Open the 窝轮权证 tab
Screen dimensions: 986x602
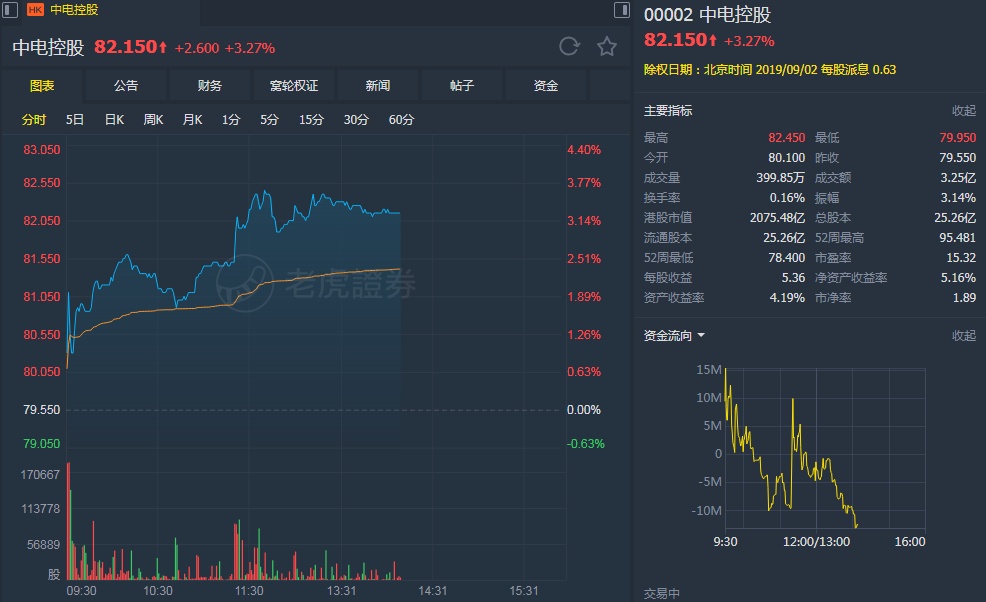[294, 86]
